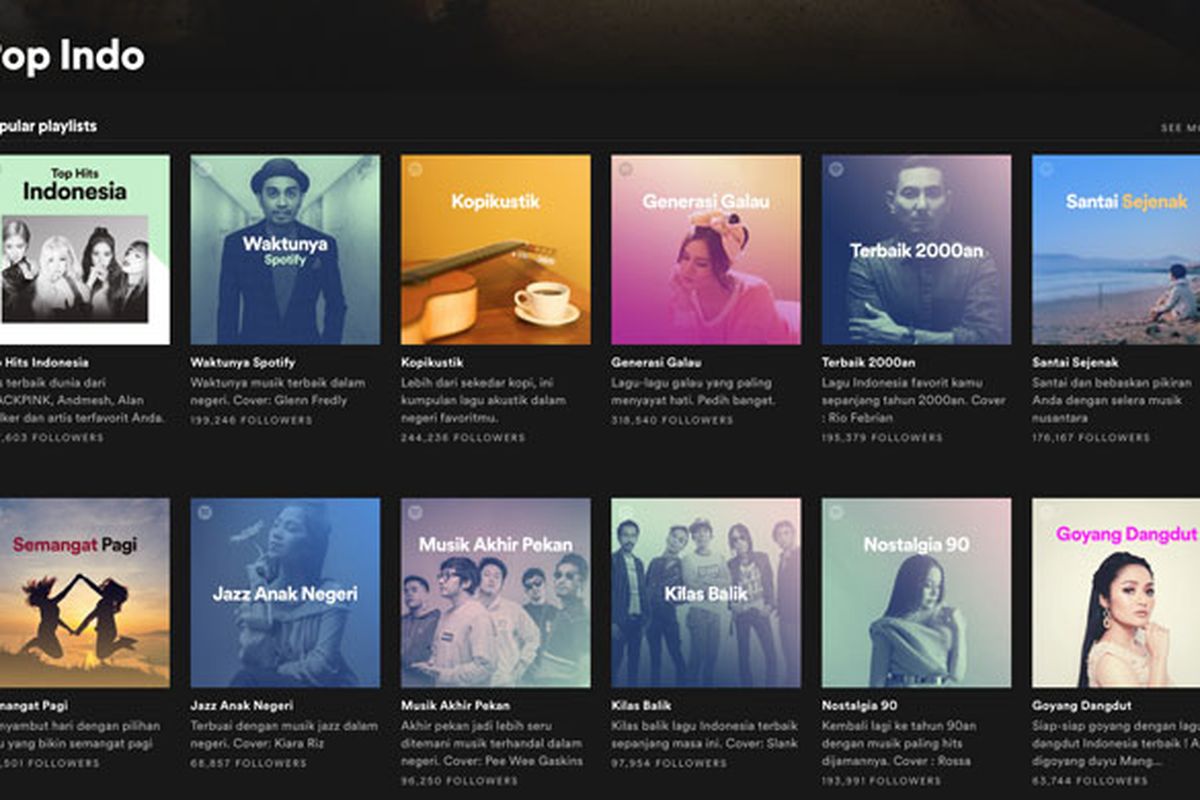Click Jazz Anak Negeri title below cover
The width and height of the screenshot is (1200, 800).
pyautogui.click(x=242, y=705)
